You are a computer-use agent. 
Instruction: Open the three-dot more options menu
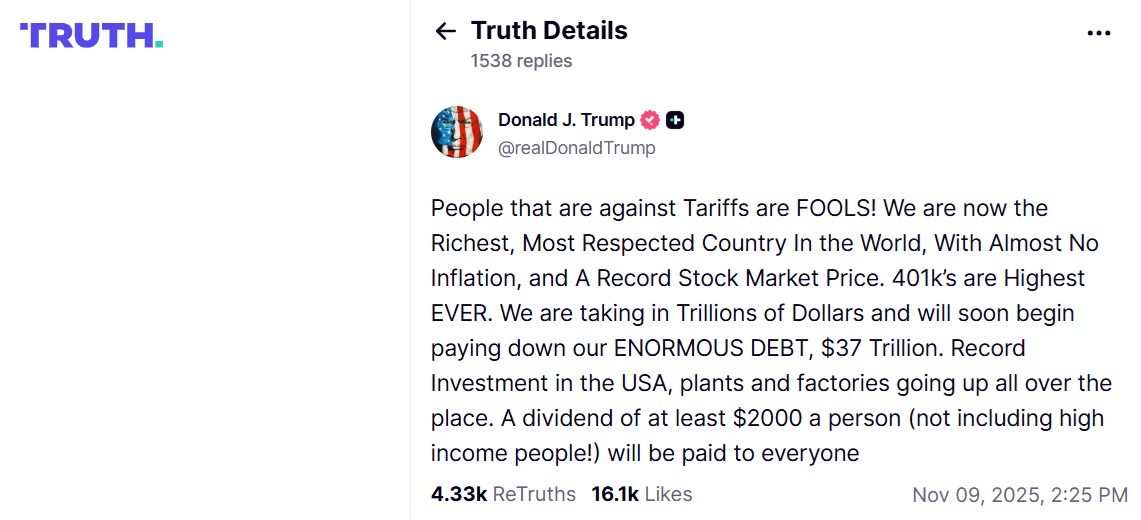(1099, 33)
